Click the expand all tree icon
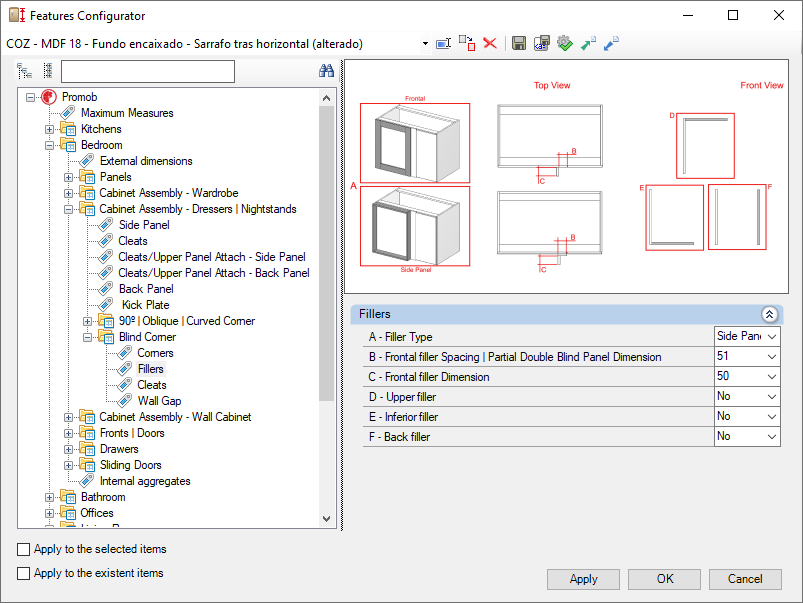This screenshot has height=603, width=803. (24, 71)
